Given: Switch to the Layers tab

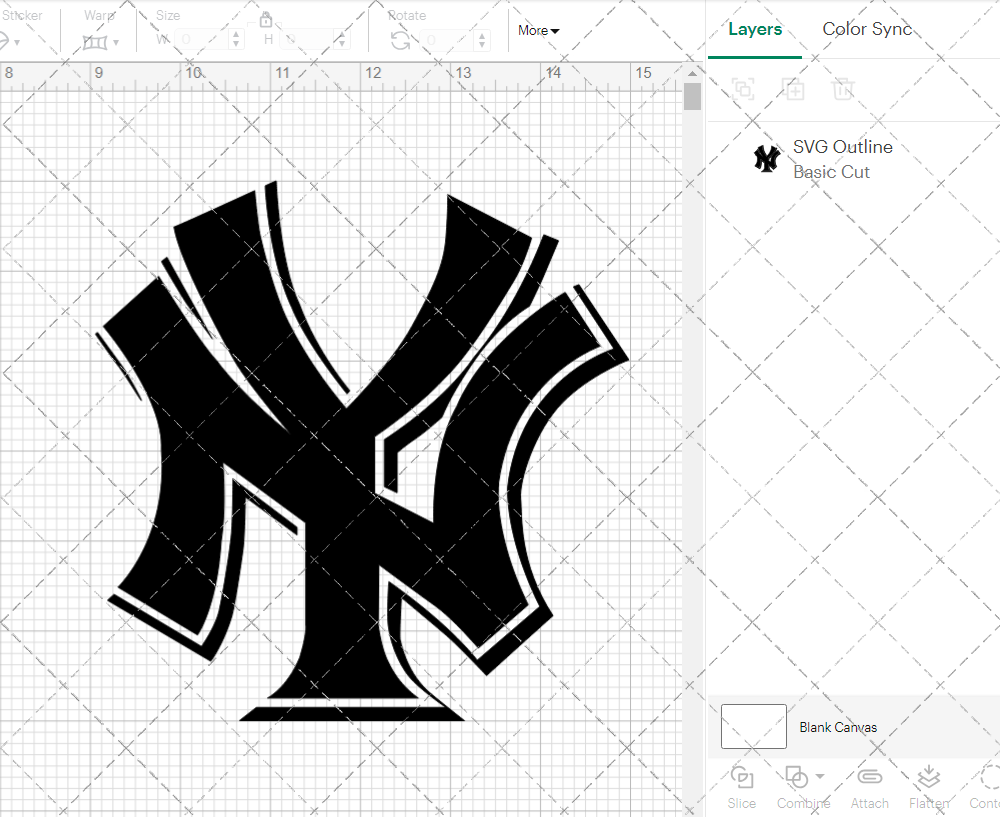Looking at the screenshot, I should (x=755, y=29).
